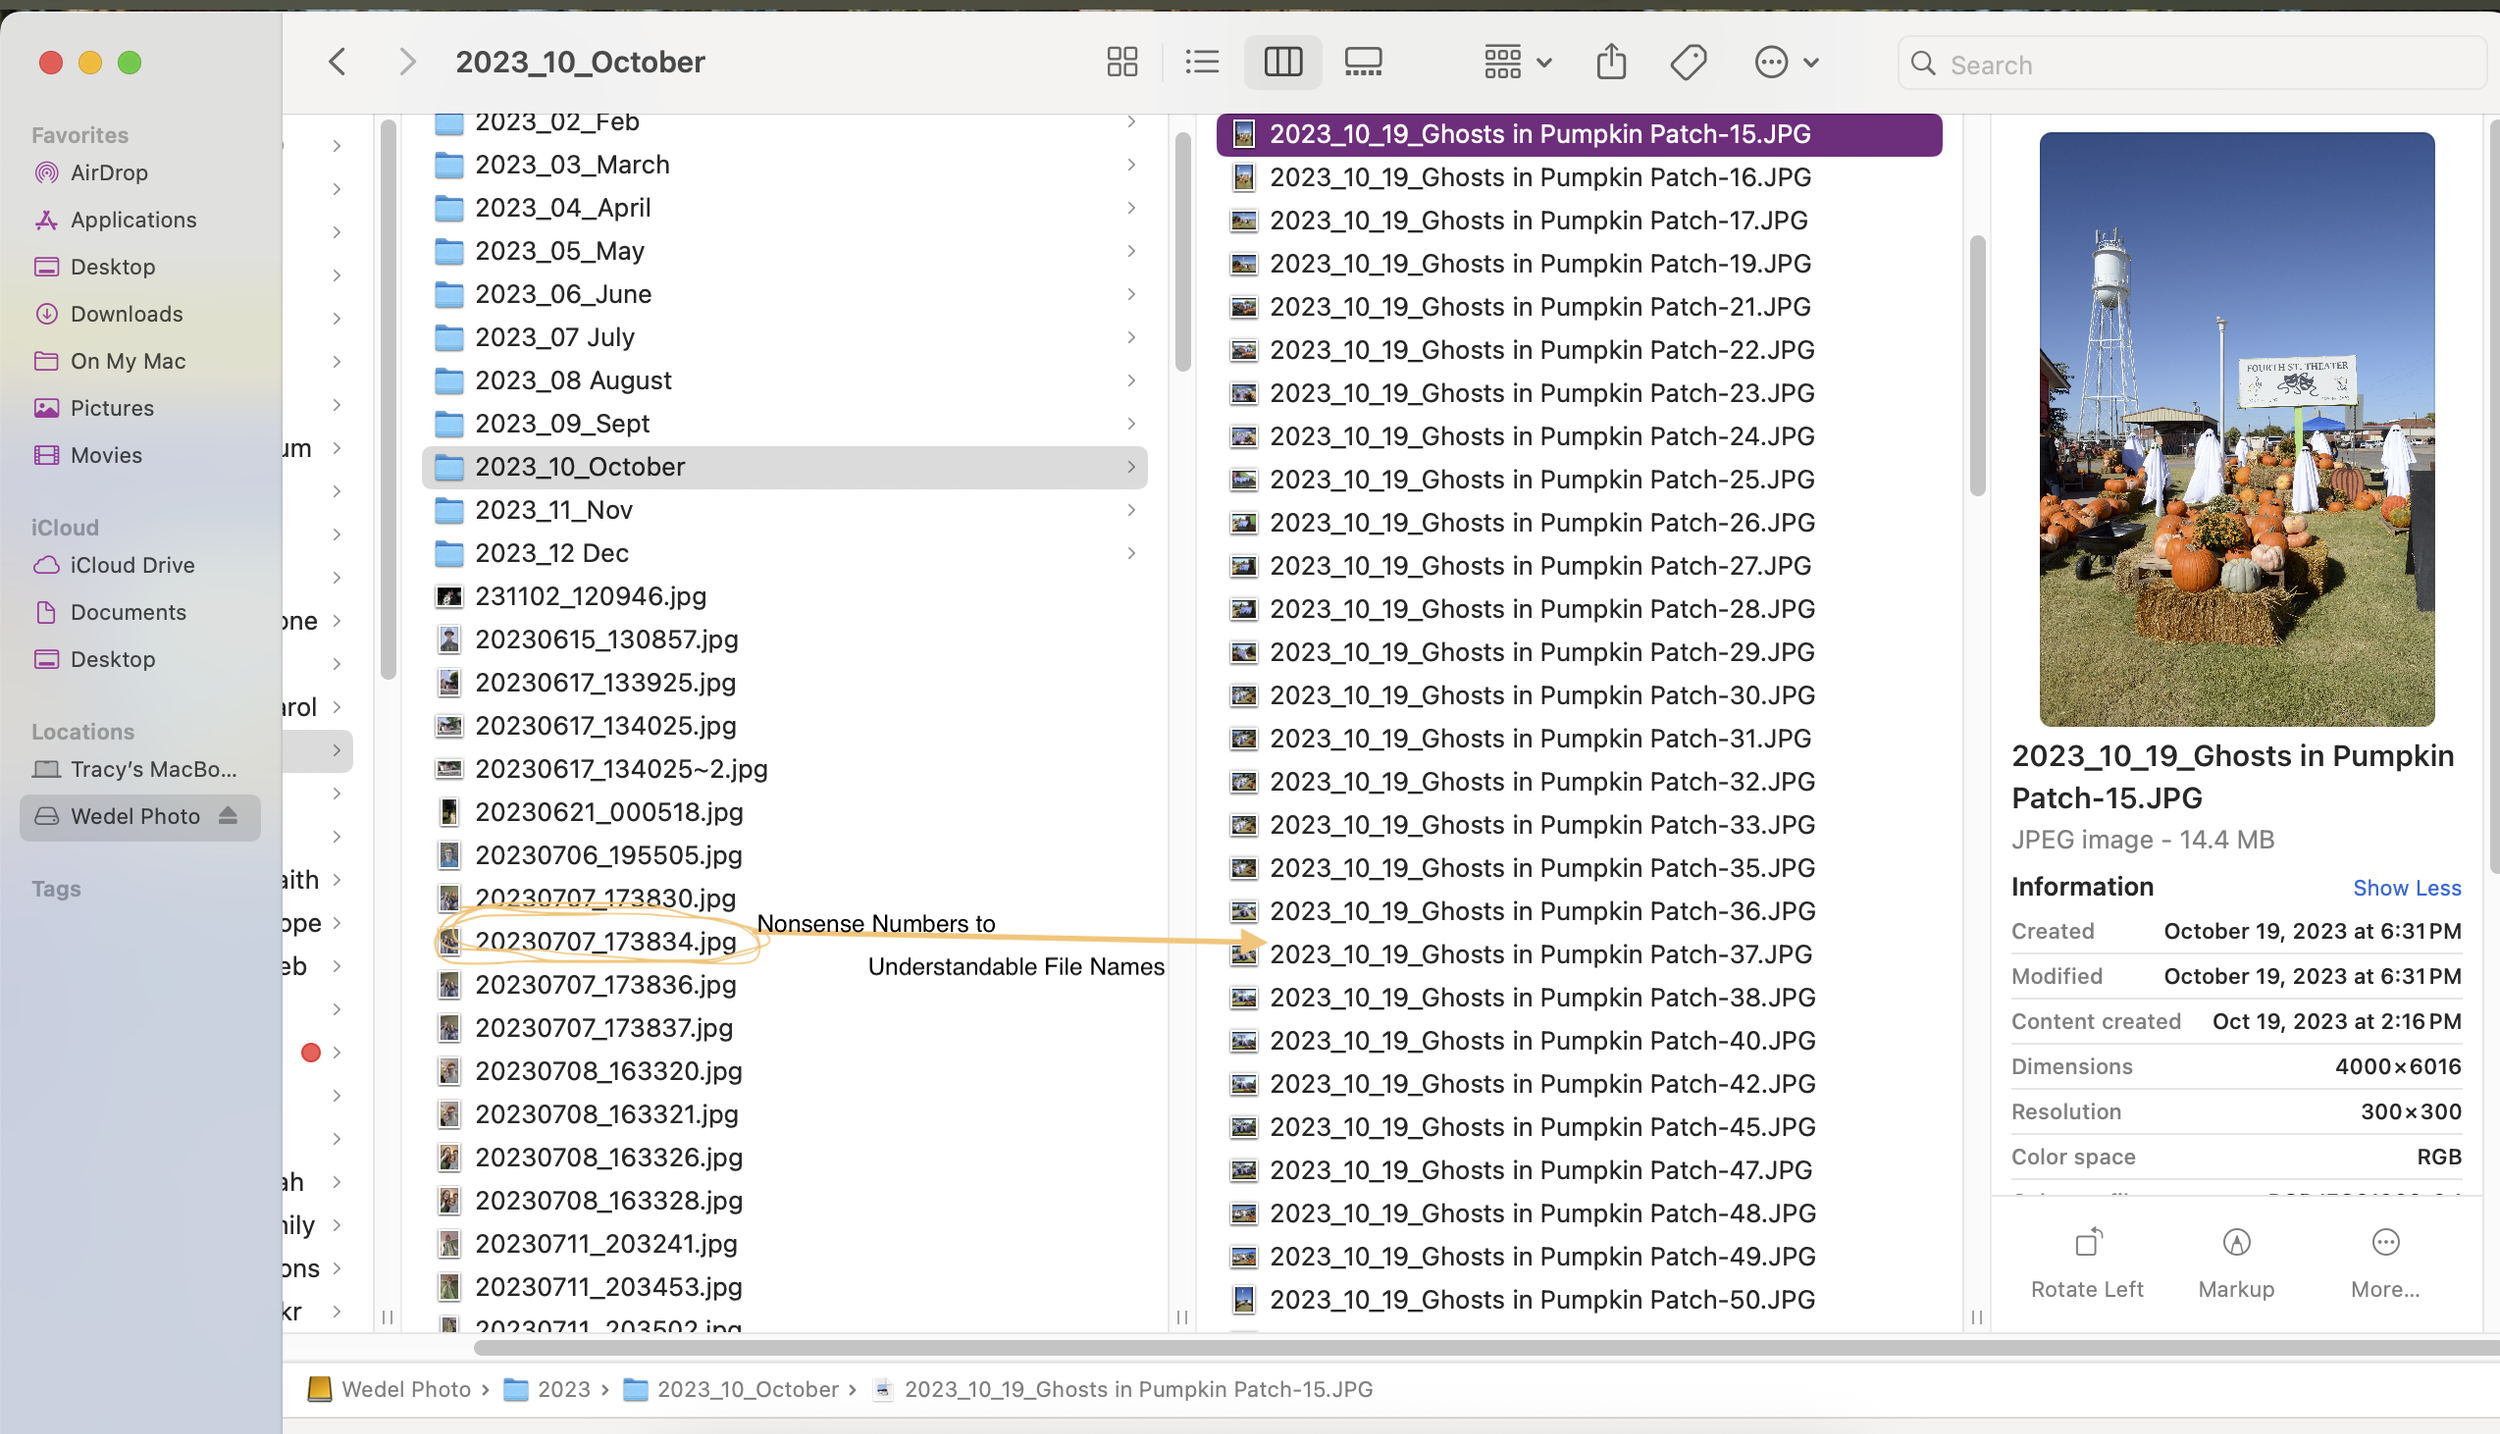This screenshot has height=1434, width=2500.
Task: Open the ellipsis action menu dropdown
Action: coord(1786,62)
